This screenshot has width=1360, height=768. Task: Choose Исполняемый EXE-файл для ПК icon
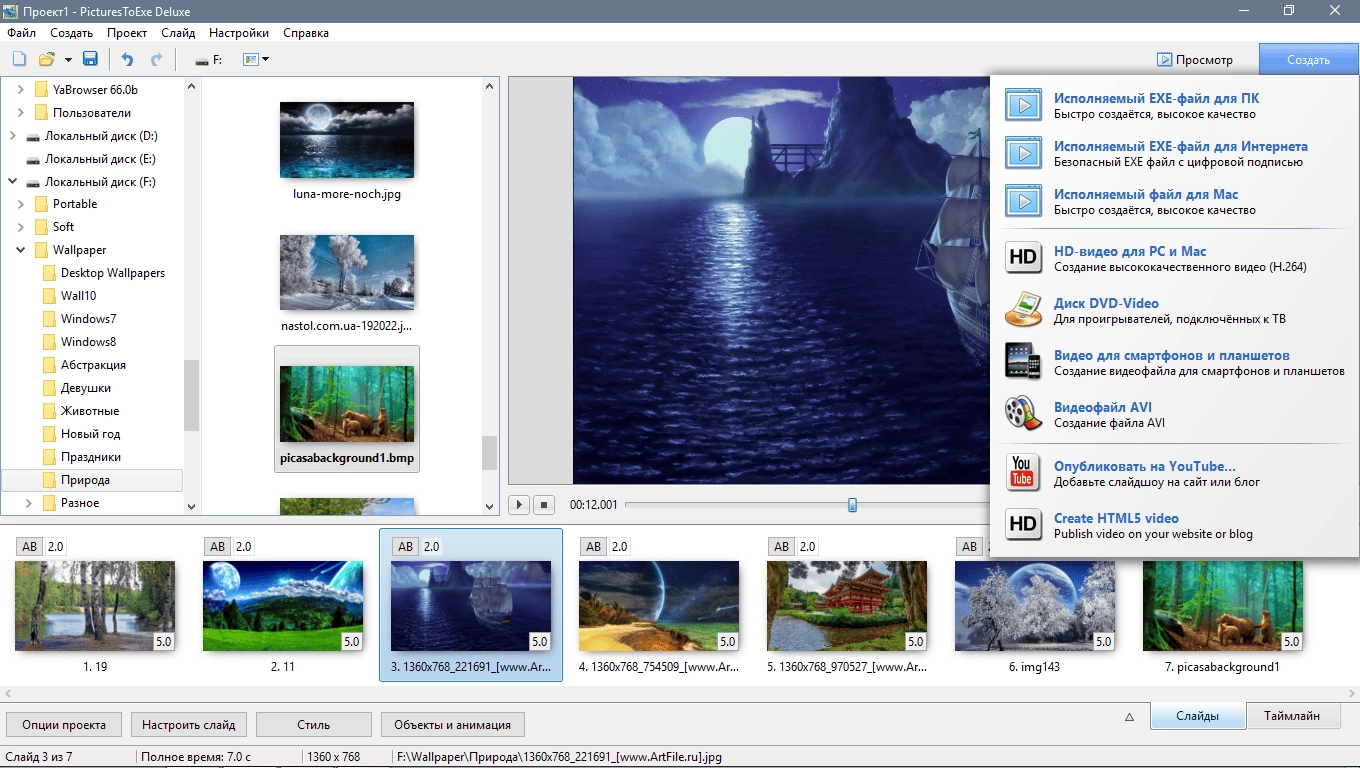click(x=1023, y=105)
